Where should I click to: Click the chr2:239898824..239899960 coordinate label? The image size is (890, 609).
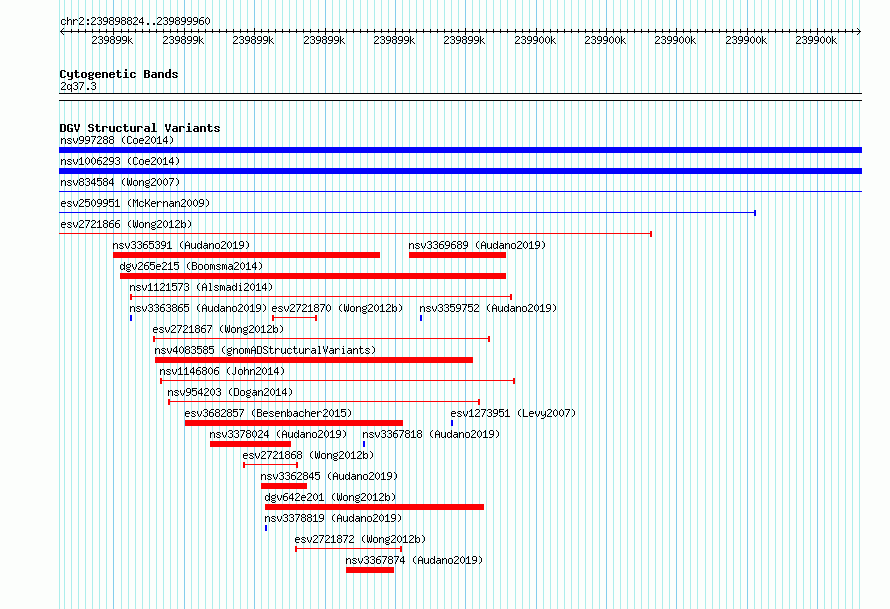[x=135, y=21]
